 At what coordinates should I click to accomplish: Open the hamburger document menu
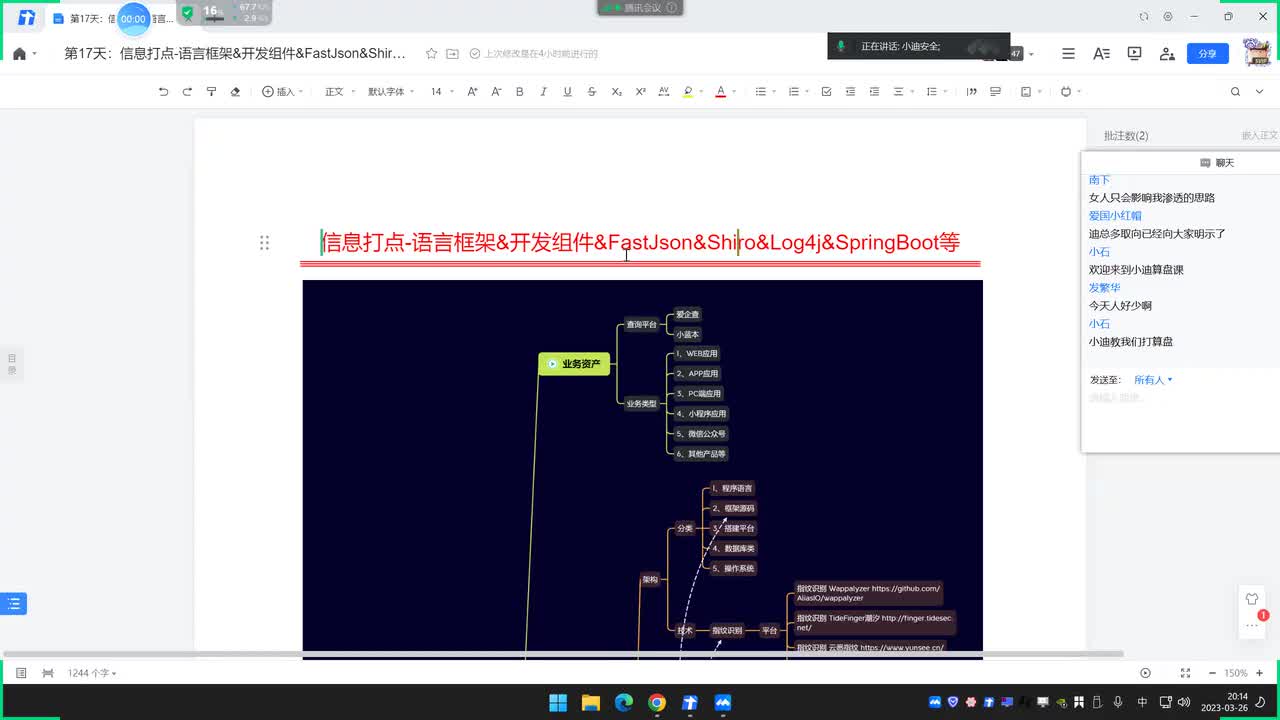(x=1069, y=54)
